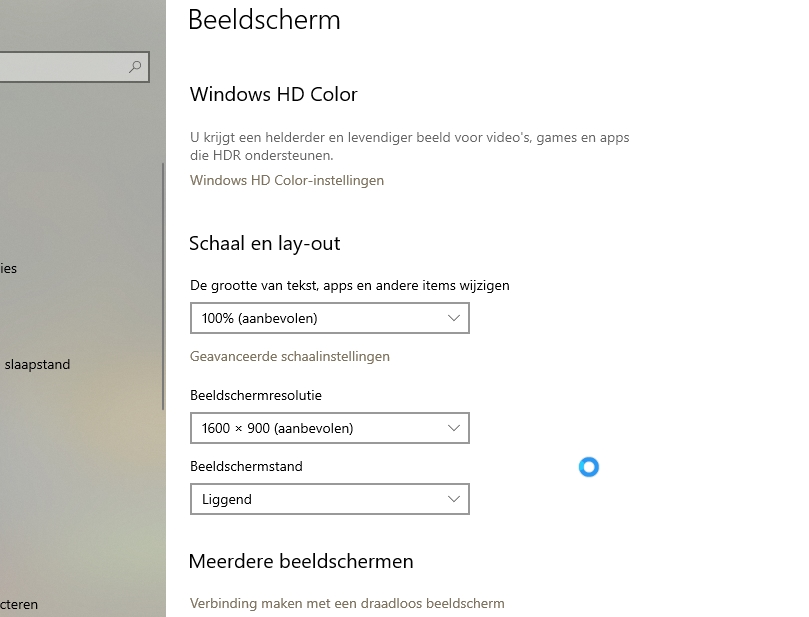
Task: Click the blue loading spinner indicator
Action: tap(589, 467)
